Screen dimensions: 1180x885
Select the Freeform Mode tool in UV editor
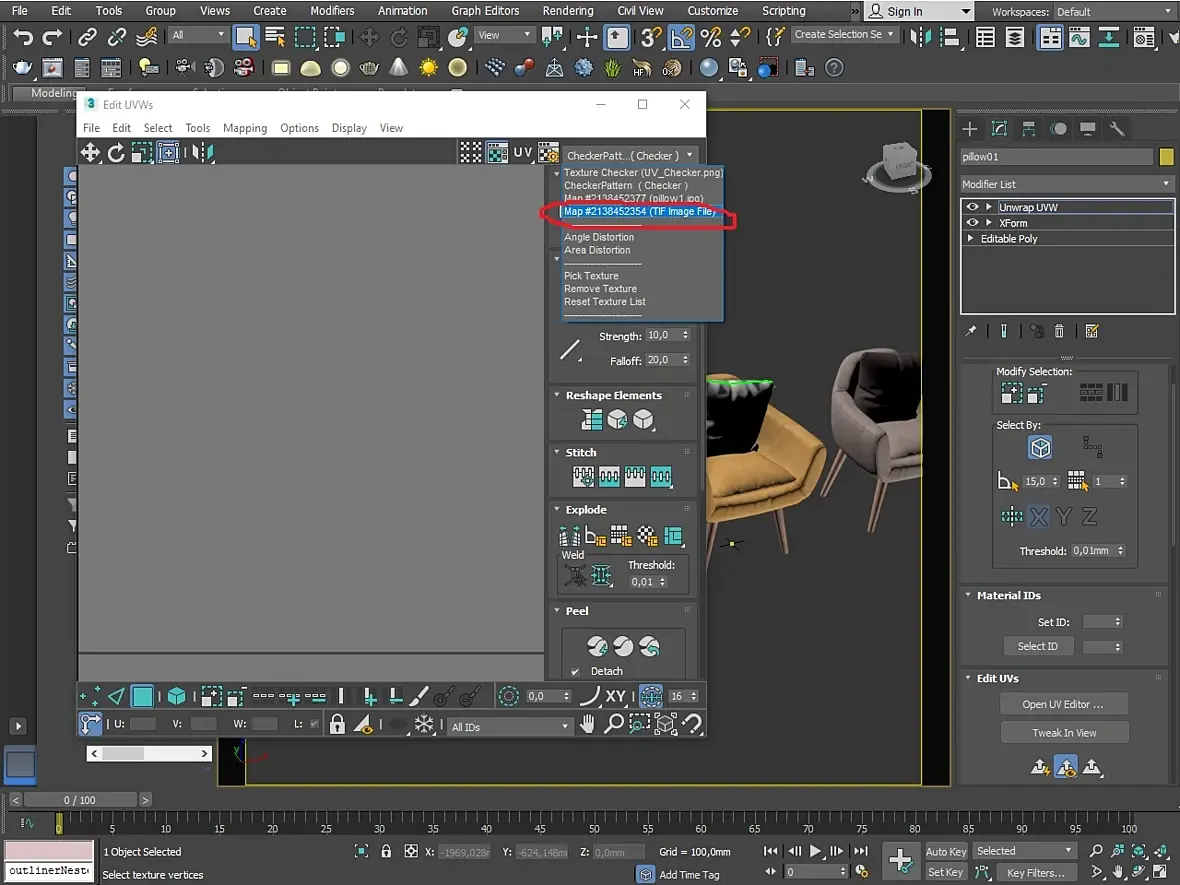click(x=168, y=153)
